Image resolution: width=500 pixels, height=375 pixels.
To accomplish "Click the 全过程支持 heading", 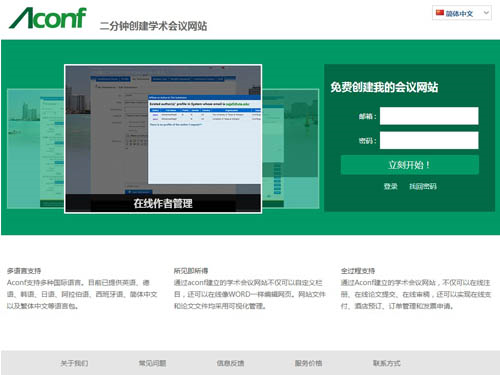I will coord(358,271).
